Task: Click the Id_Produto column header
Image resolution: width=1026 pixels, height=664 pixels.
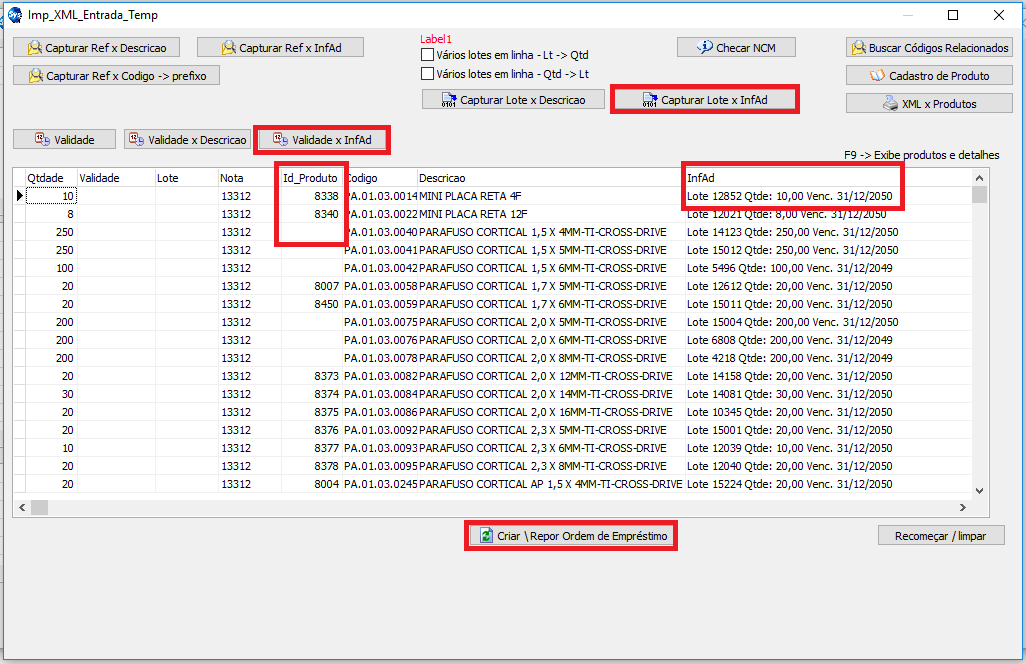Action: point(310,178)
